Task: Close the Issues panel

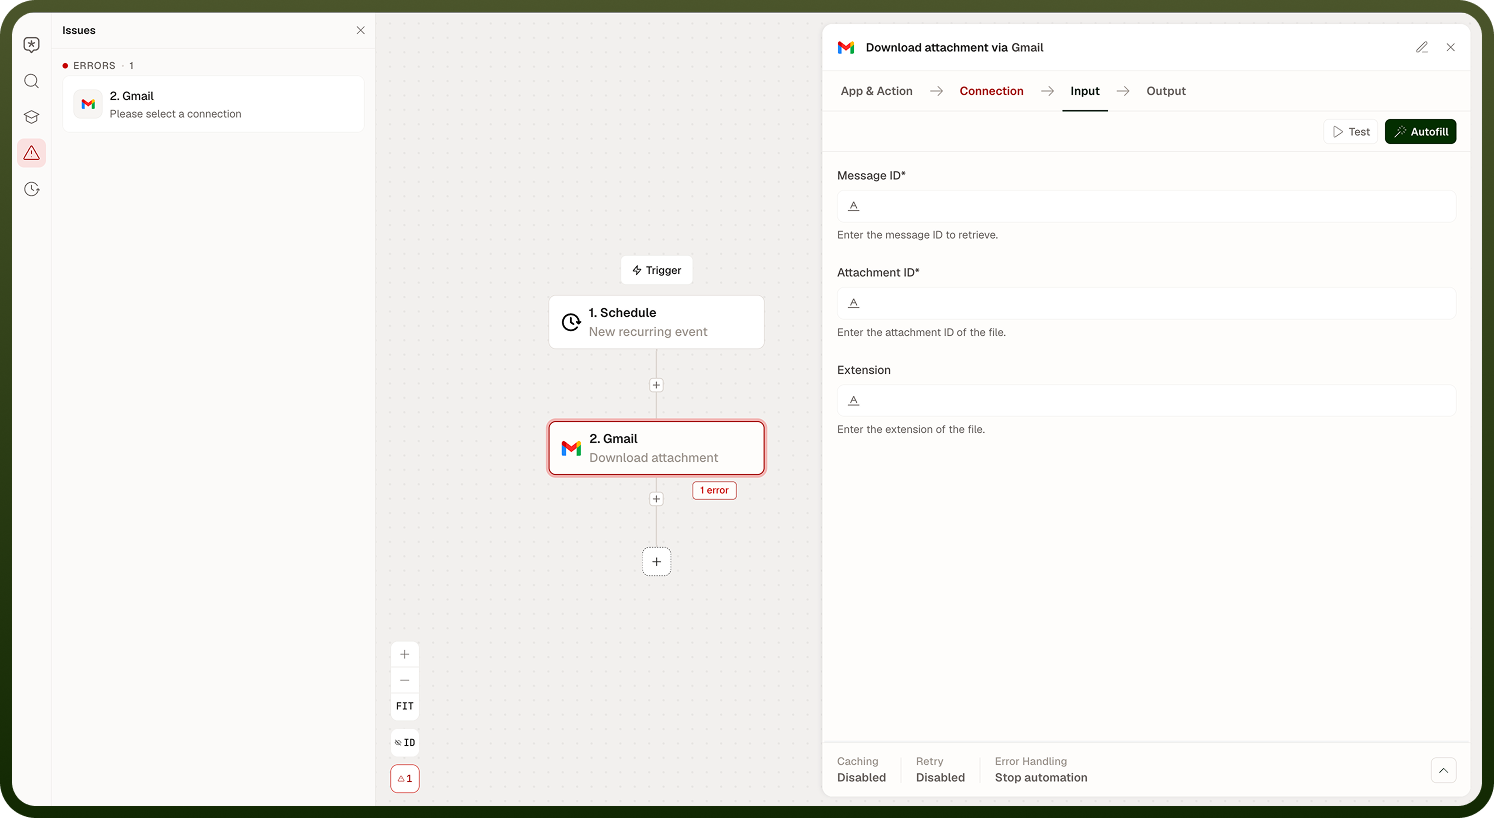Action: pos(361,31)
